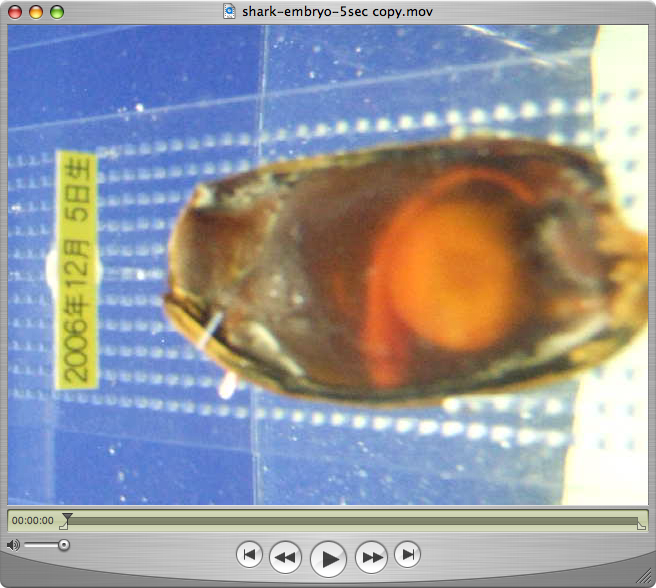
Task: Zoom the window with the green button
Action: click(x=57, y=12)
